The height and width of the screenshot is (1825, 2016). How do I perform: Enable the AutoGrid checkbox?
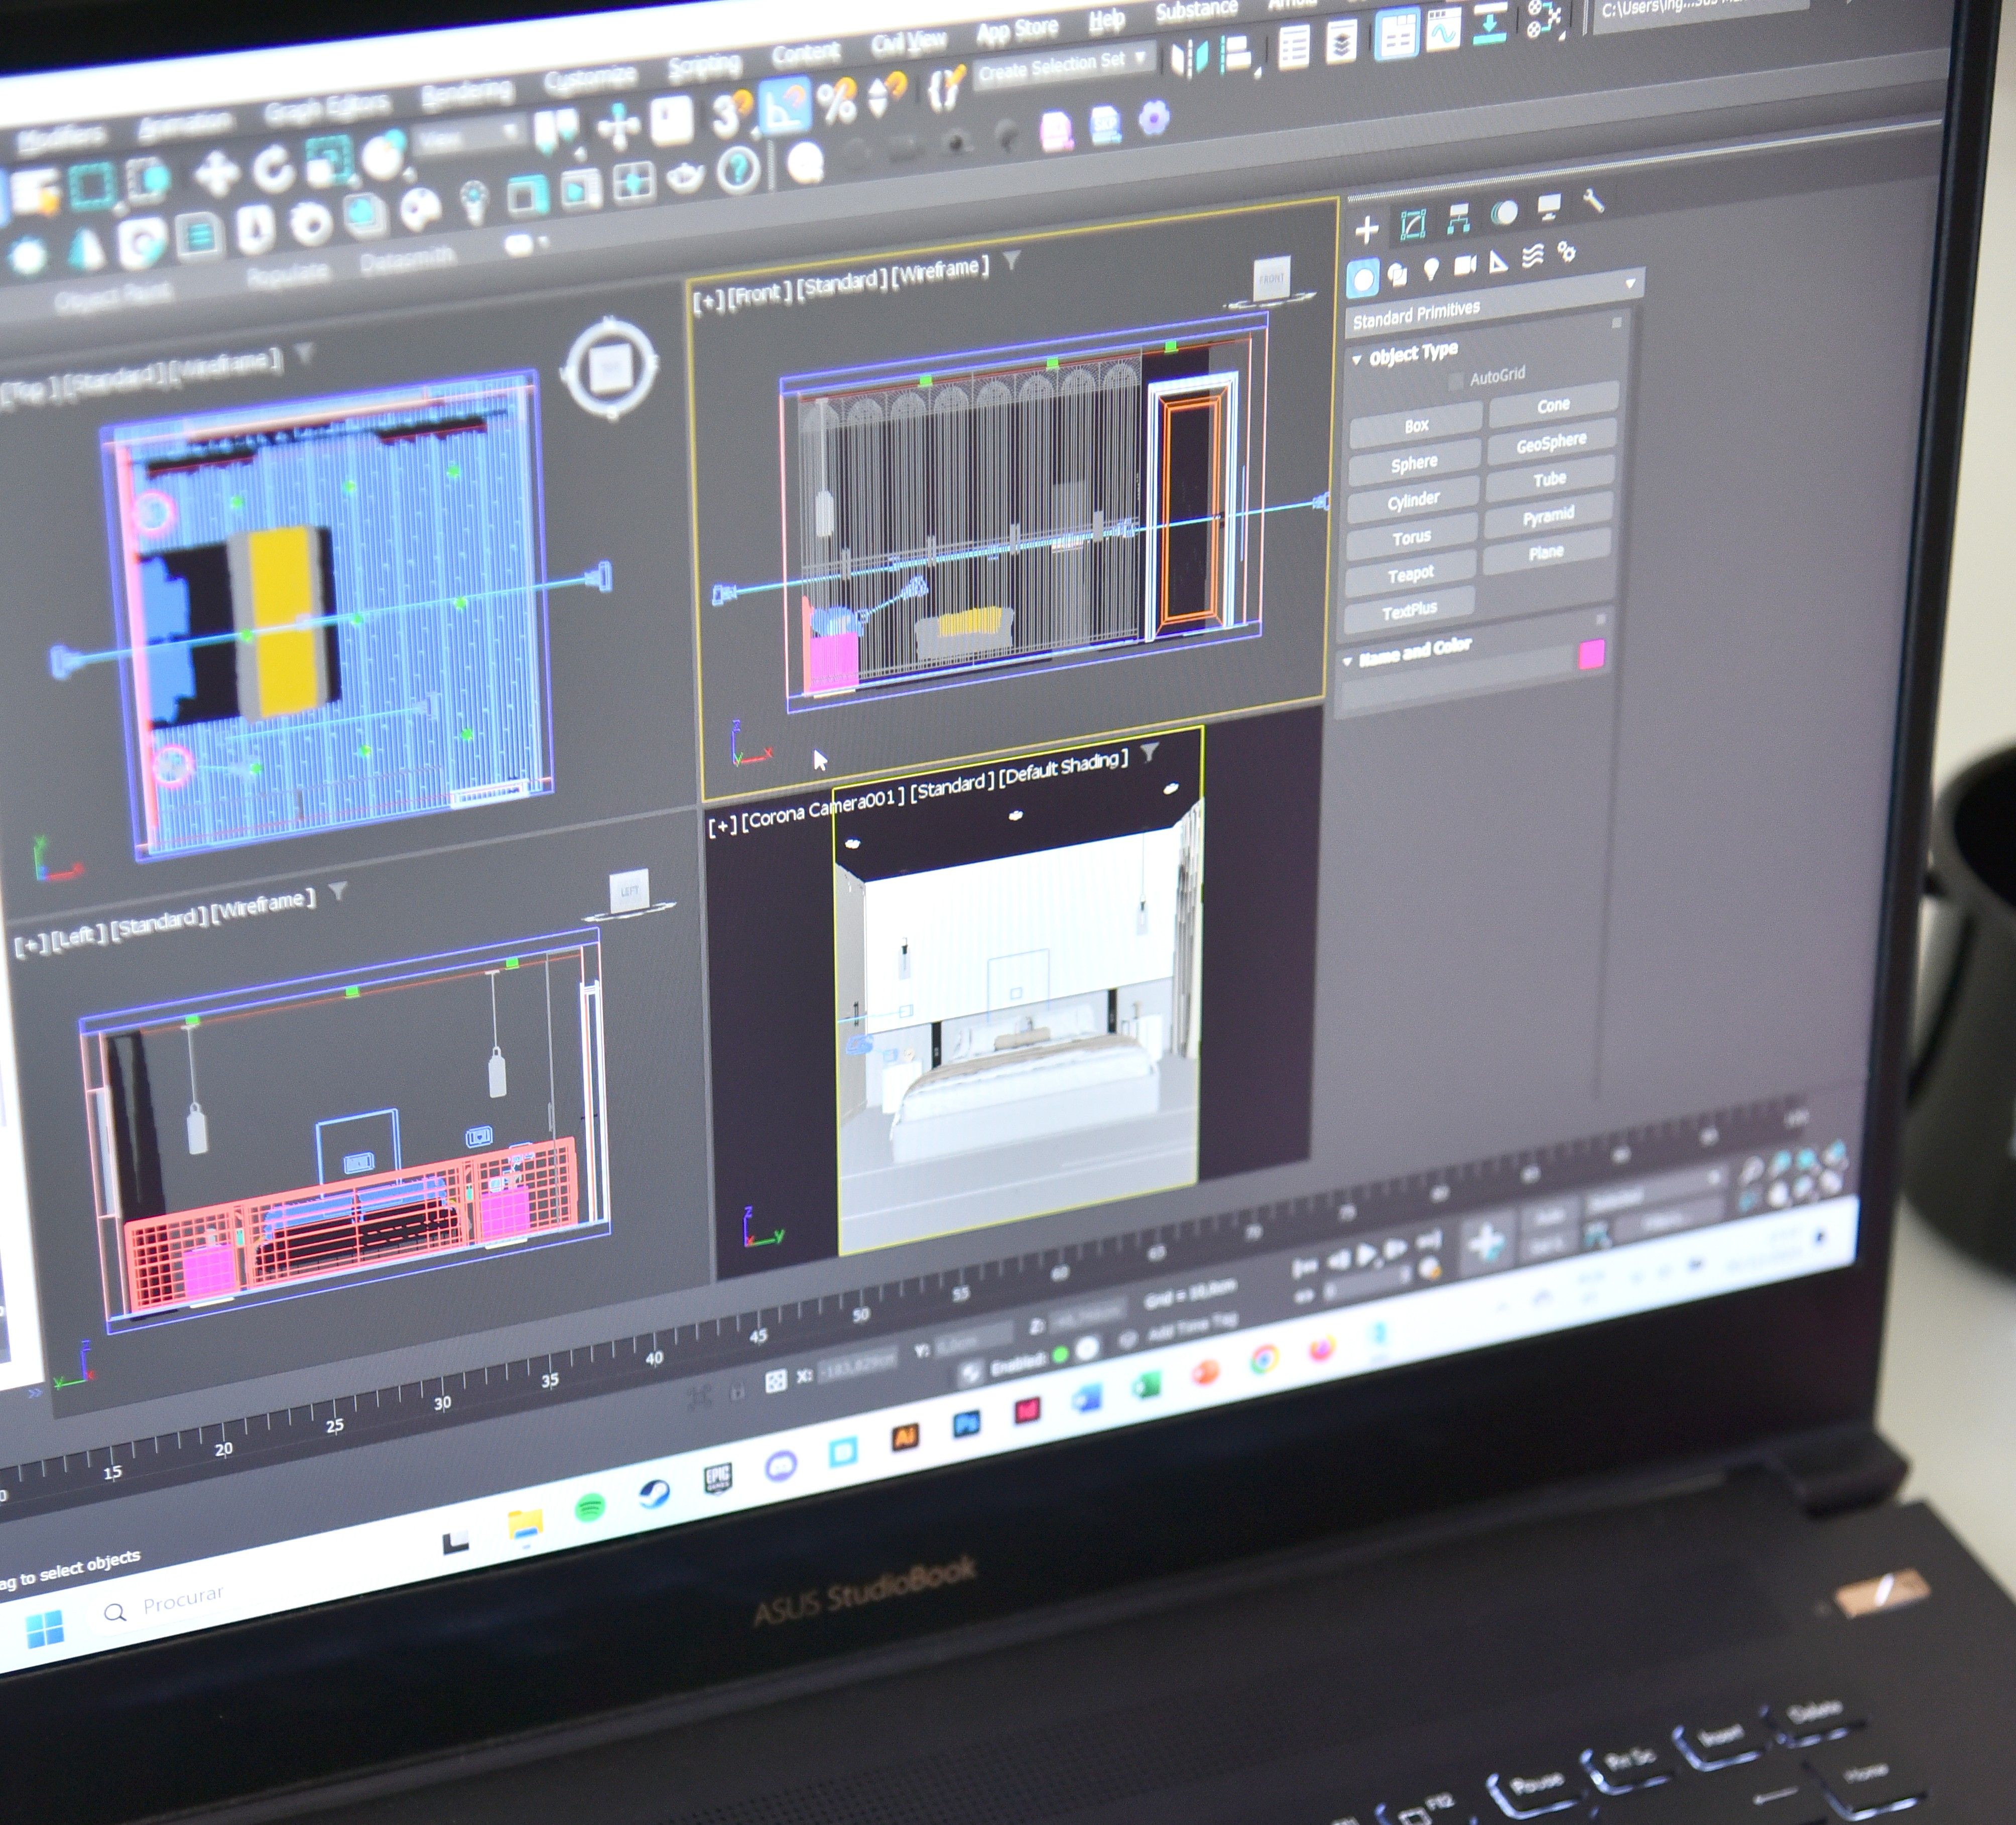coord(1456,380)
